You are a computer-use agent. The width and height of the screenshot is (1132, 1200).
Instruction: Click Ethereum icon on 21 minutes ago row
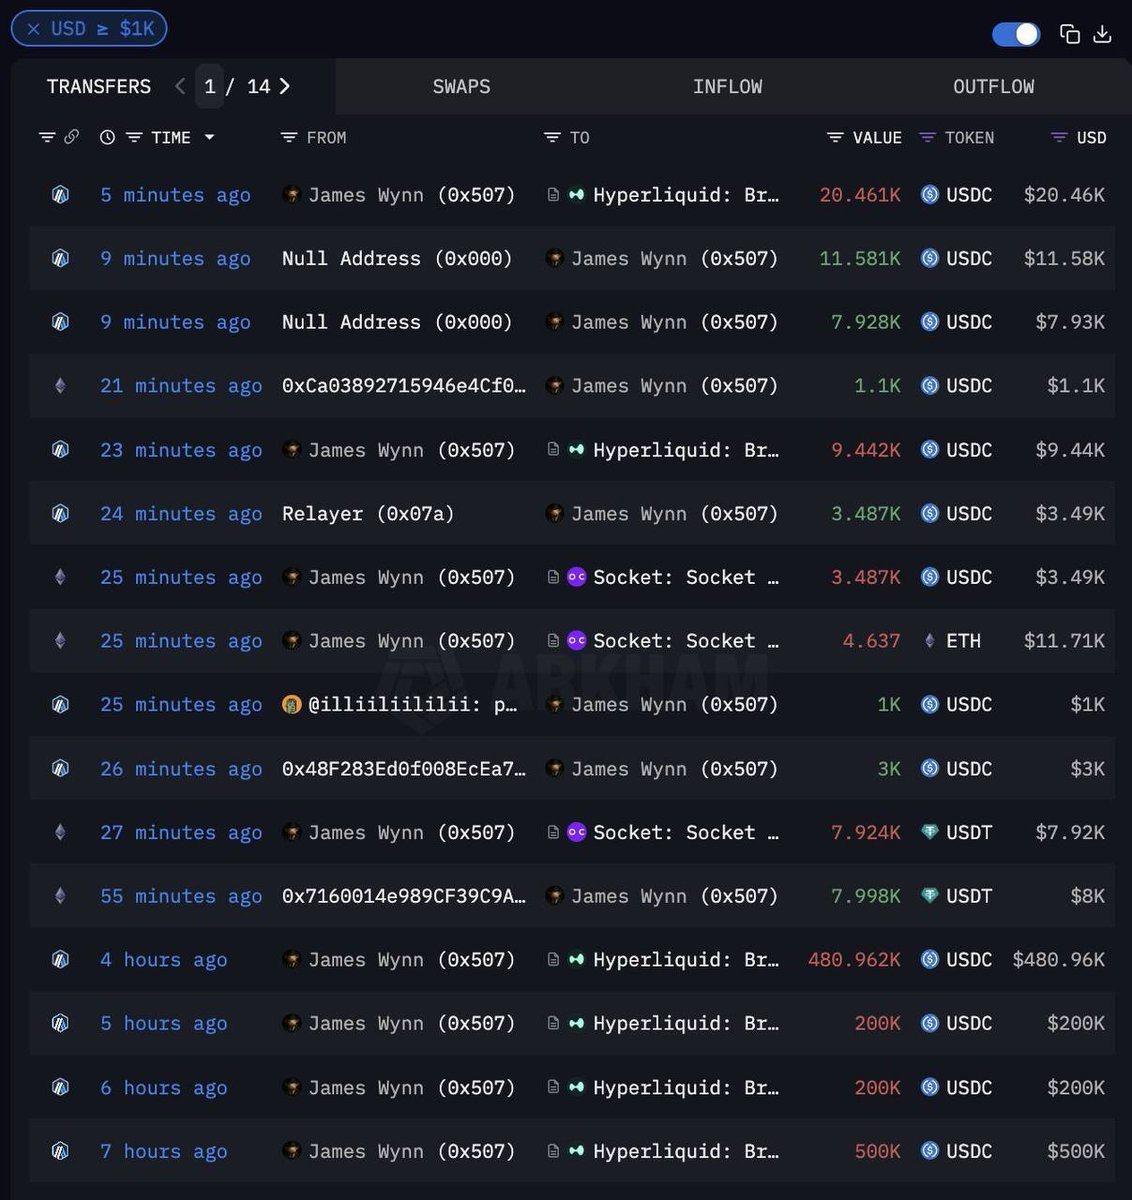click(60, 386)
